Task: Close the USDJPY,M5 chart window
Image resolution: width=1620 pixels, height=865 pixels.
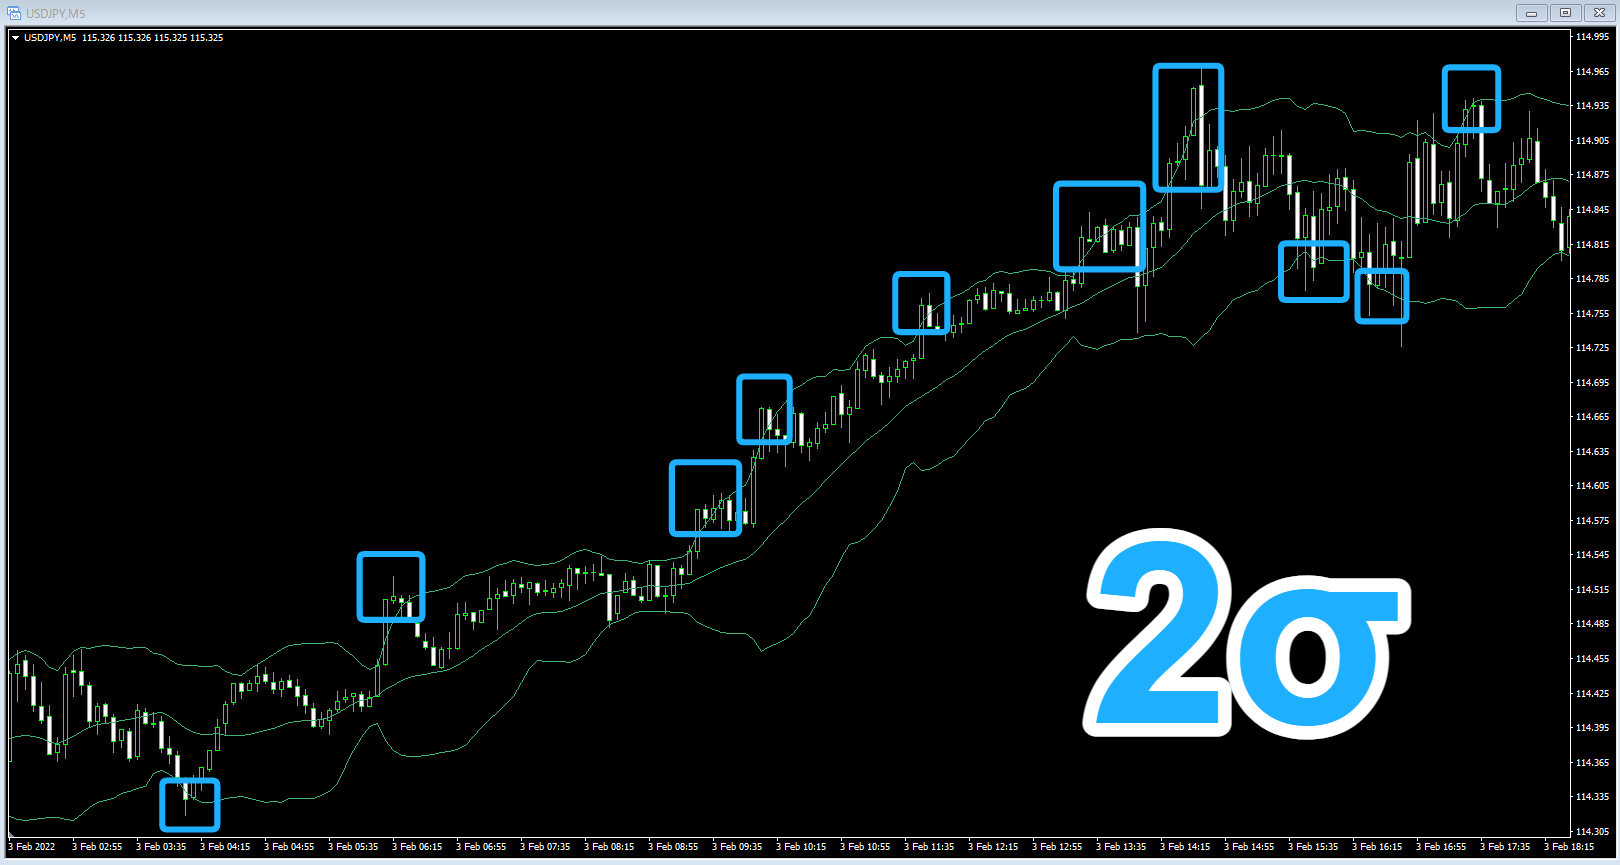Action: (1599, 13)
